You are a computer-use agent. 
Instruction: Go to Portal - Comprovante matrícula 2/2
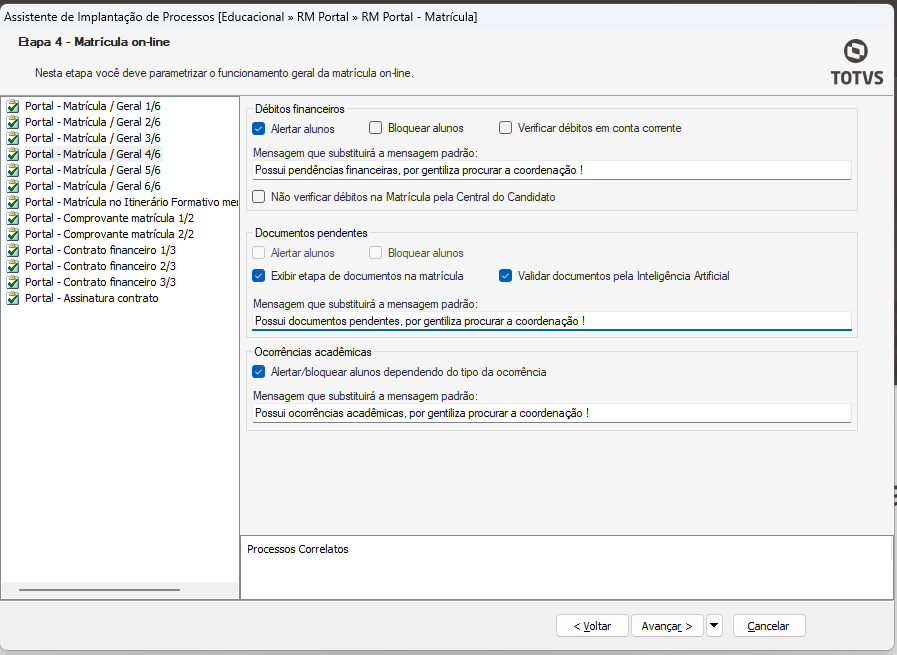[109, 234]
